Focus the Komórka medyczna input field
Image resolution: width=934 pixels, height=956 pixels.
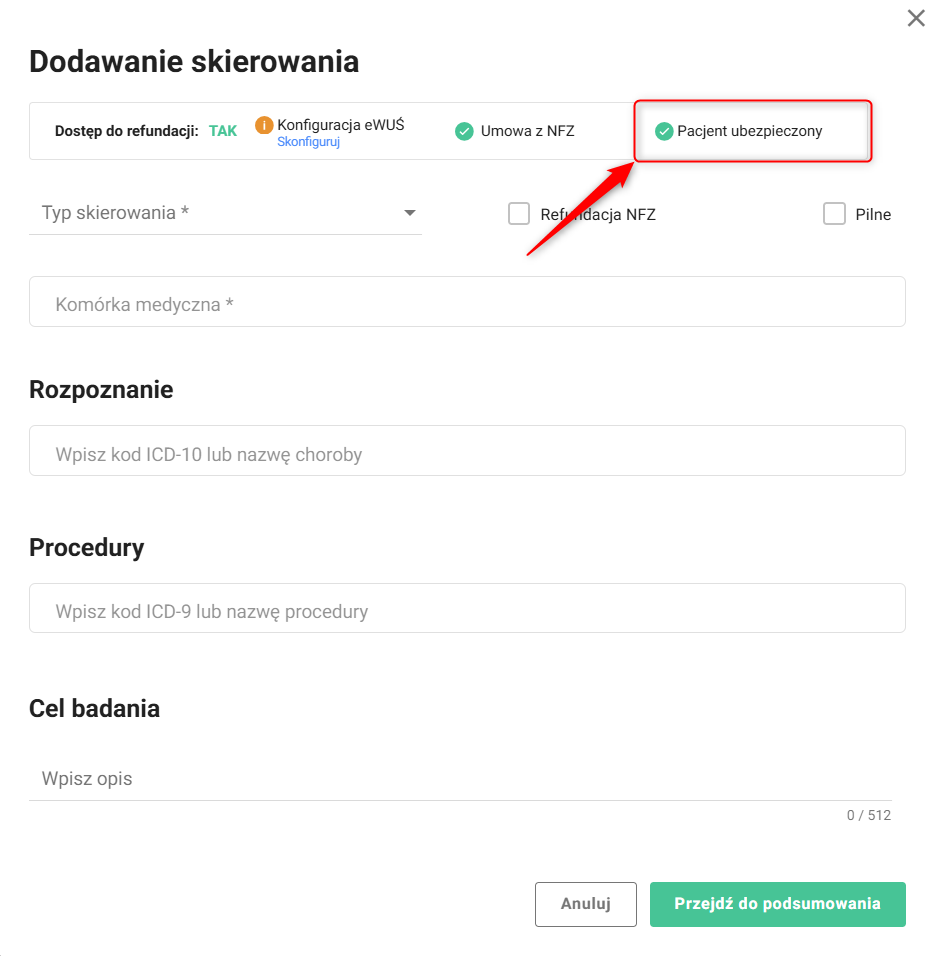(x=467, y=302)
